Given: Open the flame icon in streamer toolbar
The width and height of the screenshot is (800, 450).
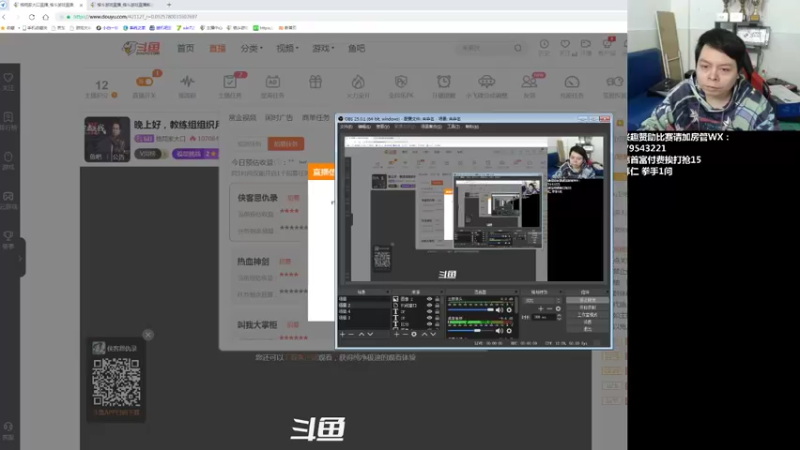Looking at the screenshot, I should pos(358,82).
